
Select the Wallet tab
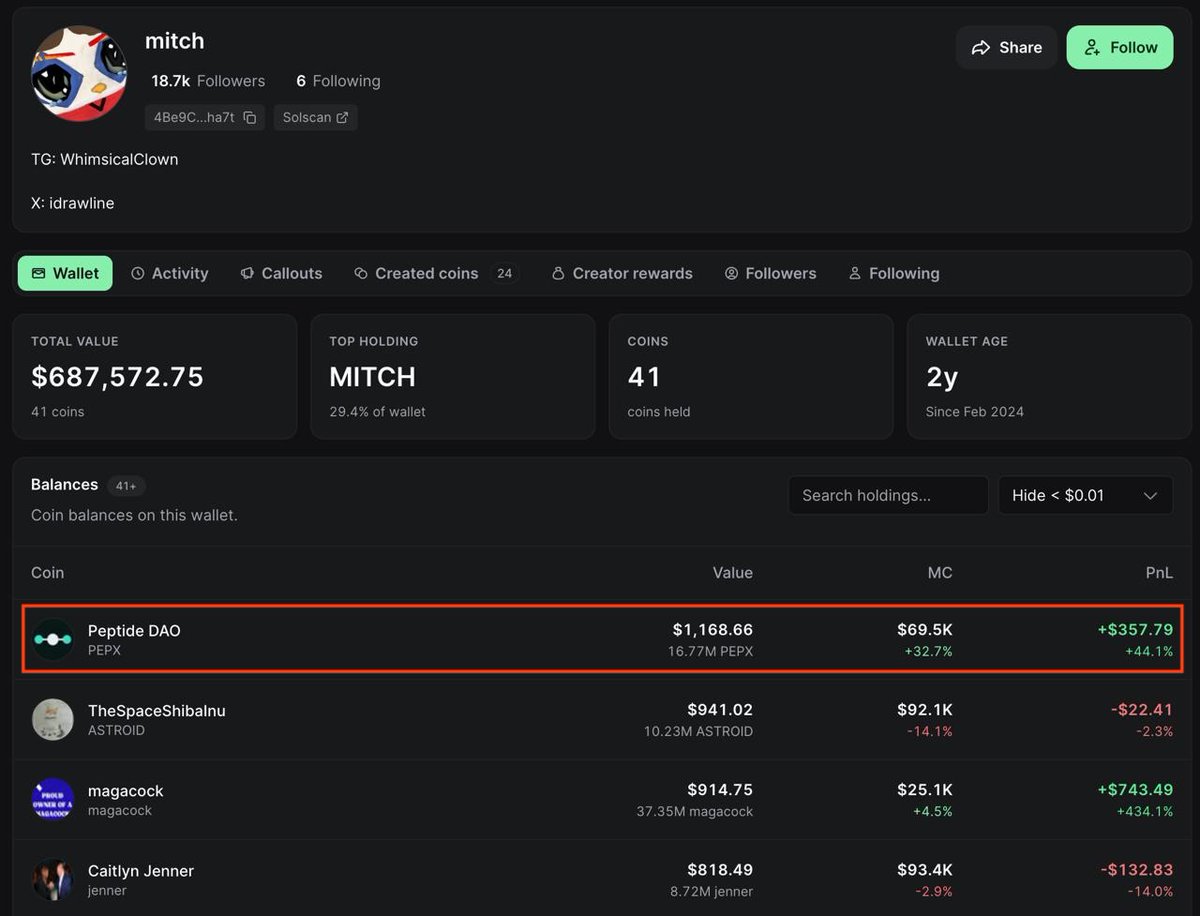[65, 273]
